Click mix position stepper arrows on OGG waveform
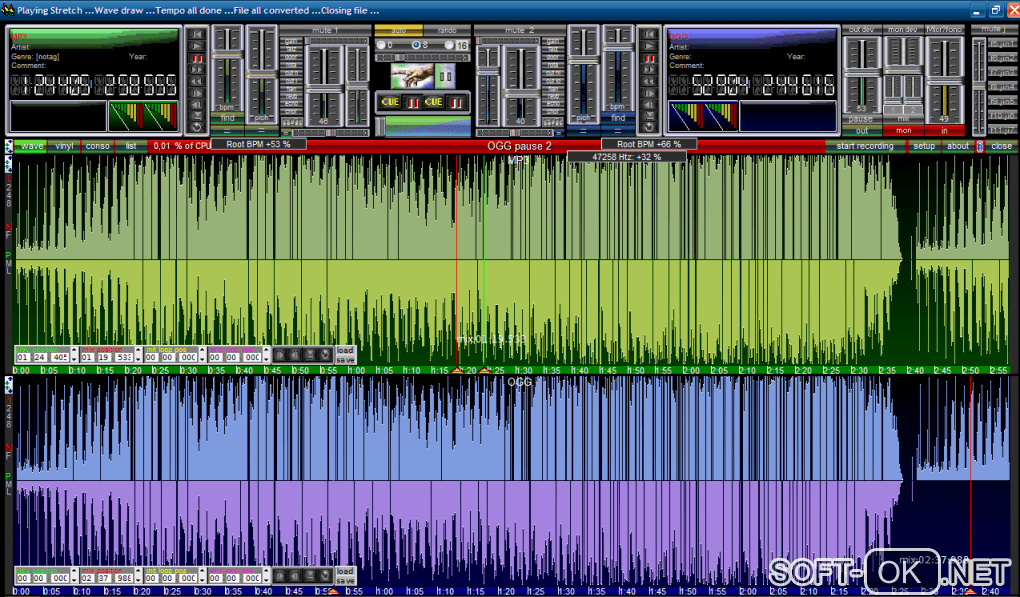The width and height of the screenshot is (1020, 597). 138,576
